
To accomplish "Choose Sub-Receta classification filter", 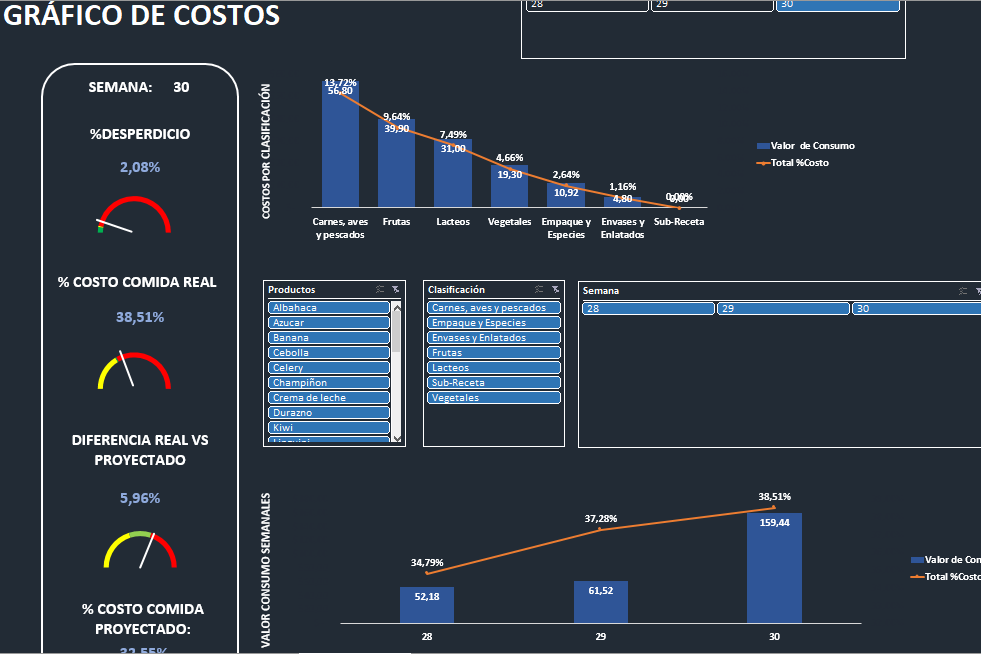I will [x=493, y=383].
